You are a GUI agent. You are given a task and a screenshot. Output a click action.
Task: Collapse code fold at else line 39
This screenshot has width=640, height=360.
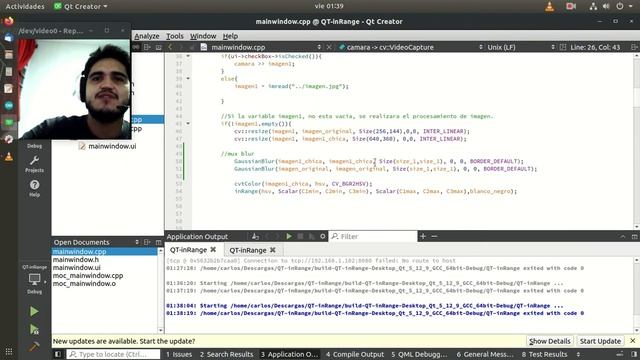point(188,78)
